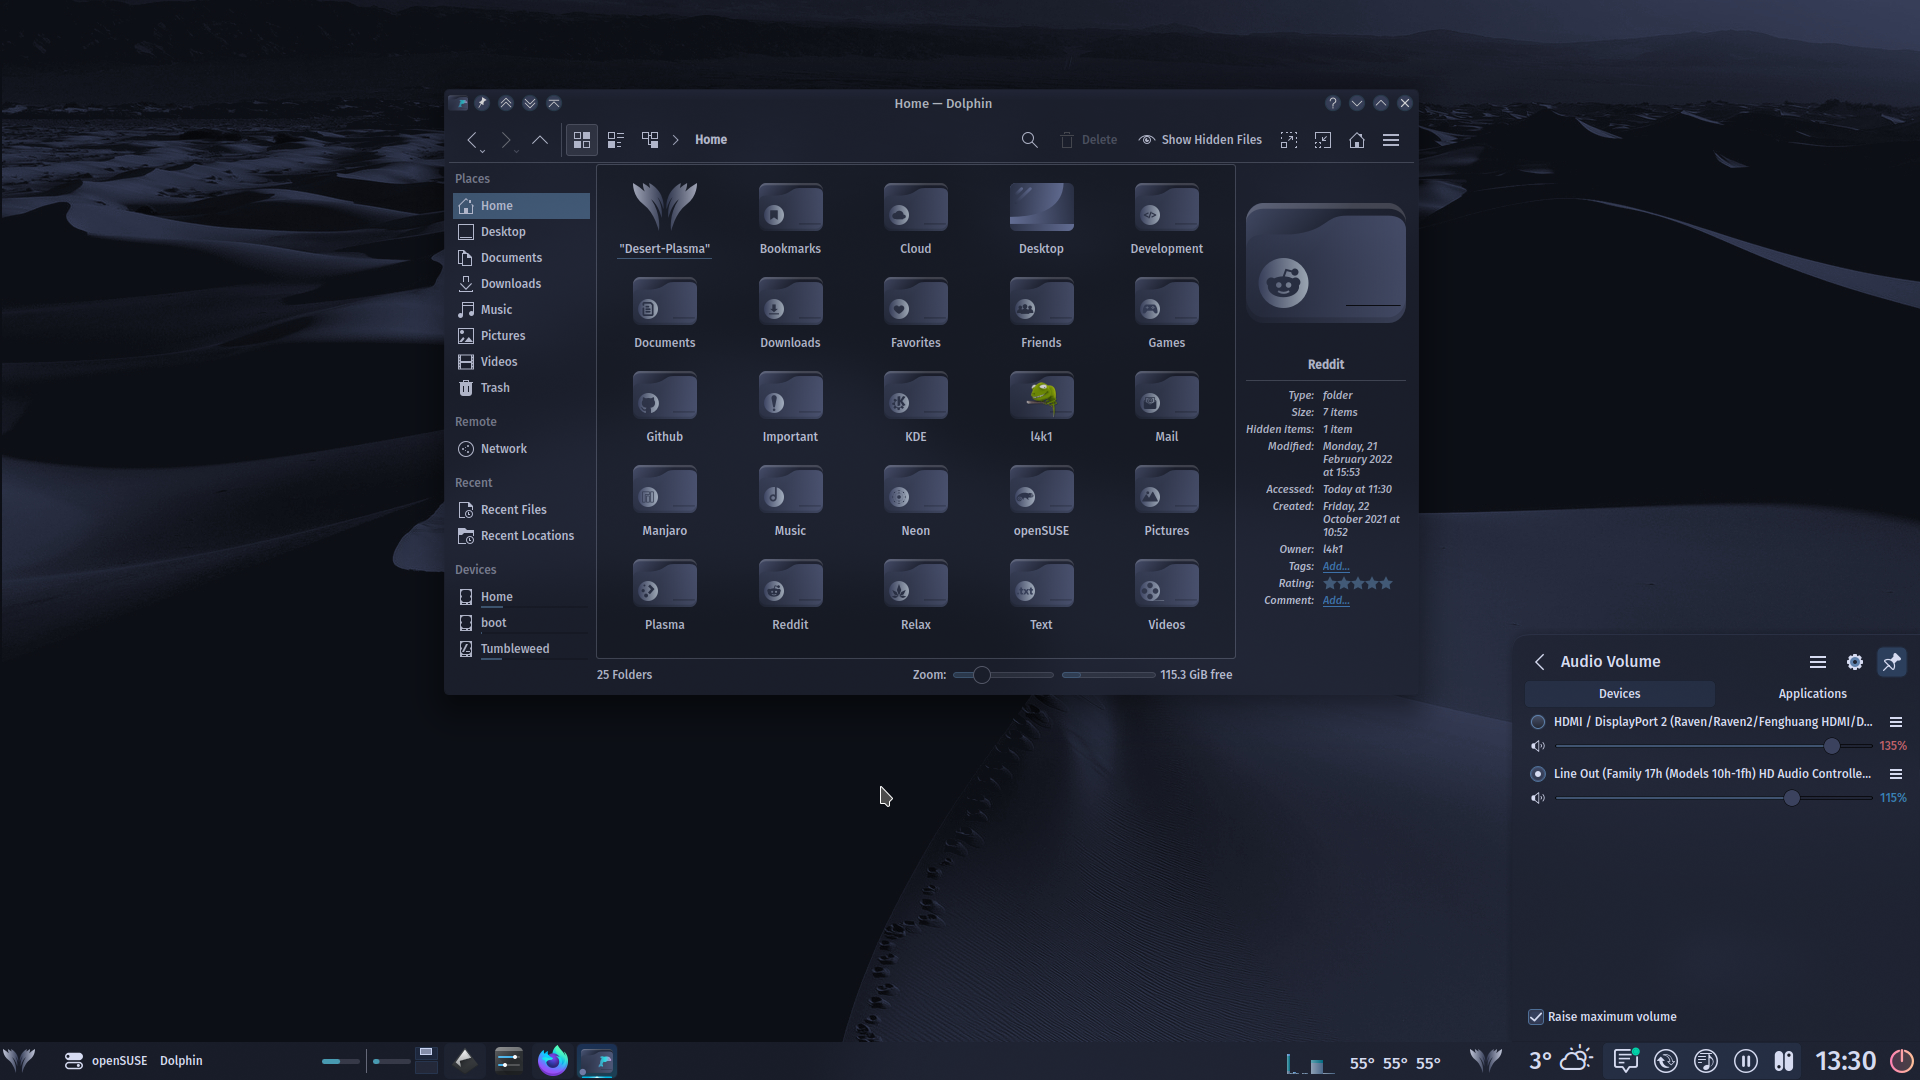Select the Games folder icon
The height and width of the screenshot is (1080, 1920).
pos(1167,303)
